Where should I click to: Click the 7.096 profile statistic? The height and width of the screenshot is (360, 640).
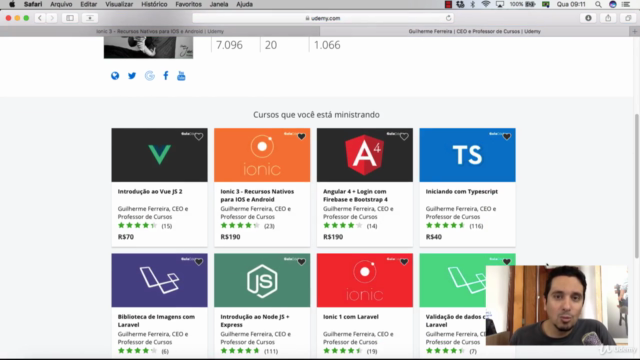[229, 45]
